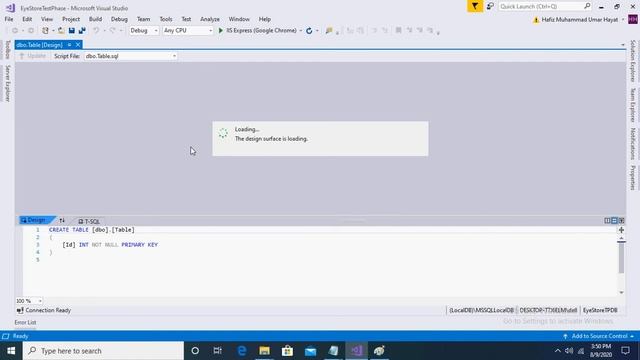This screenshot has height=360, width=640.
Task: Click the Quick Launch search field
Action: tap(545, 6)
